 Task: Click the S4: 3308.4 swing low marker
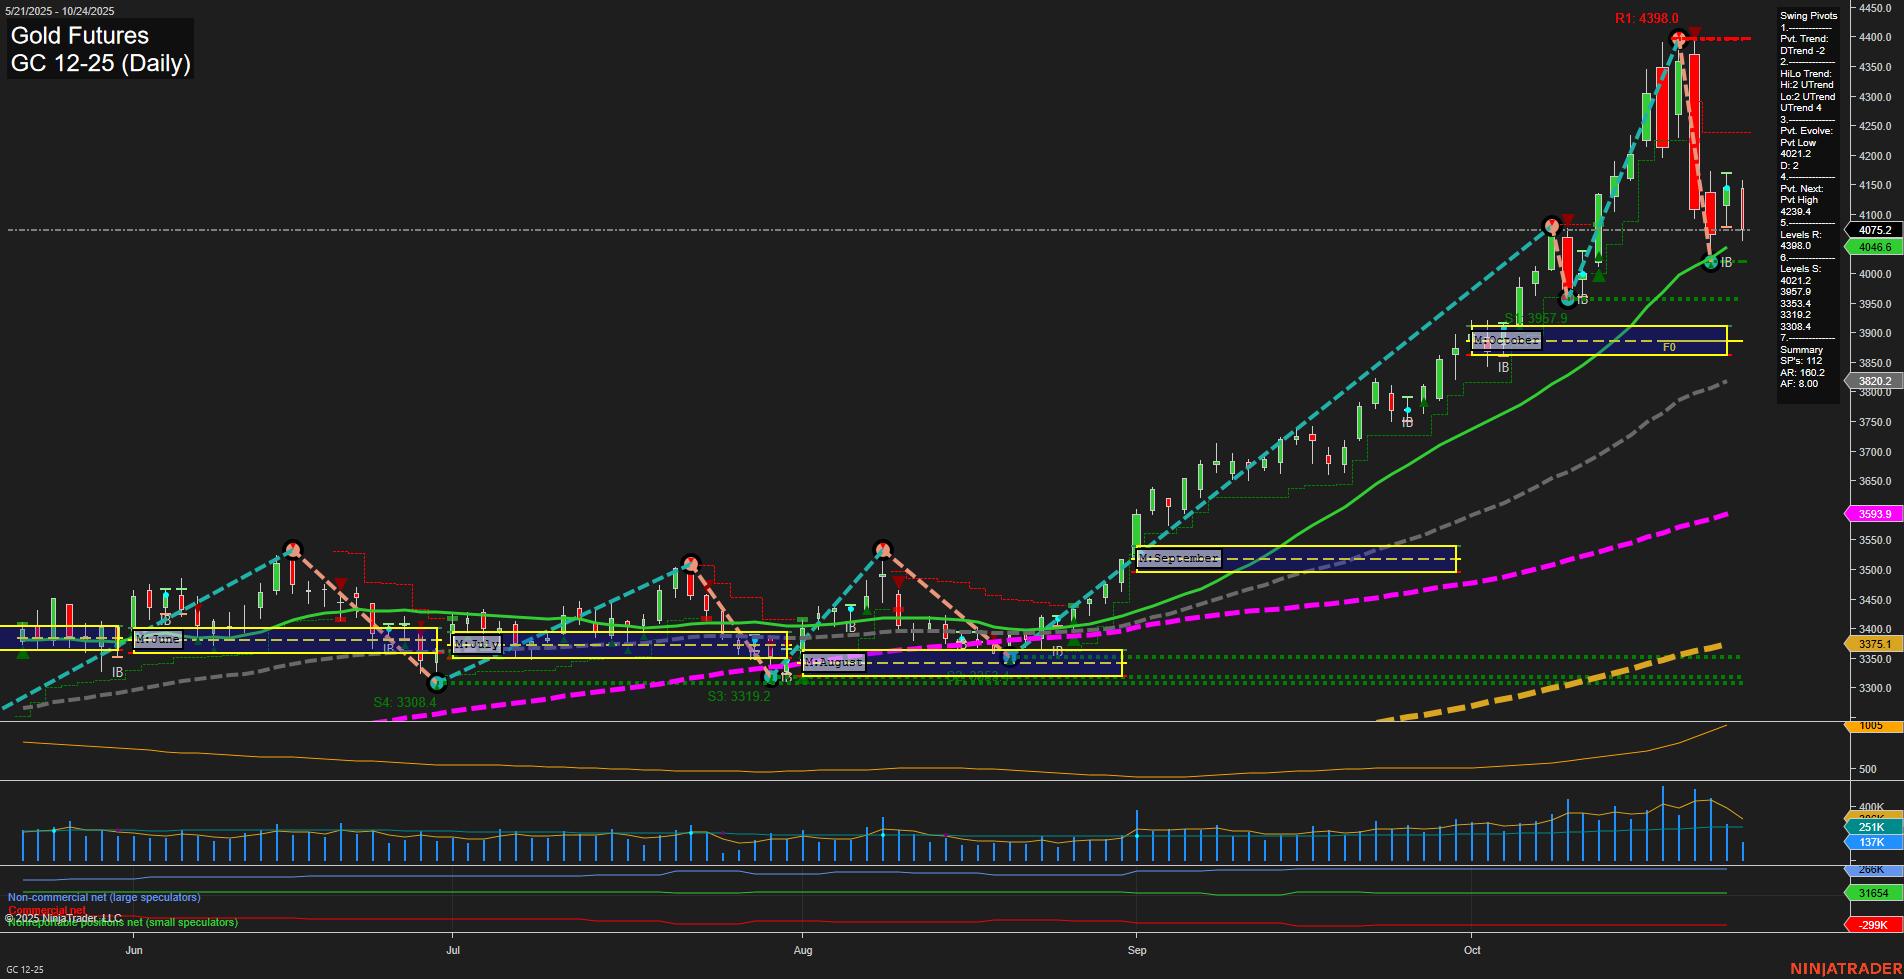(437, 682)
